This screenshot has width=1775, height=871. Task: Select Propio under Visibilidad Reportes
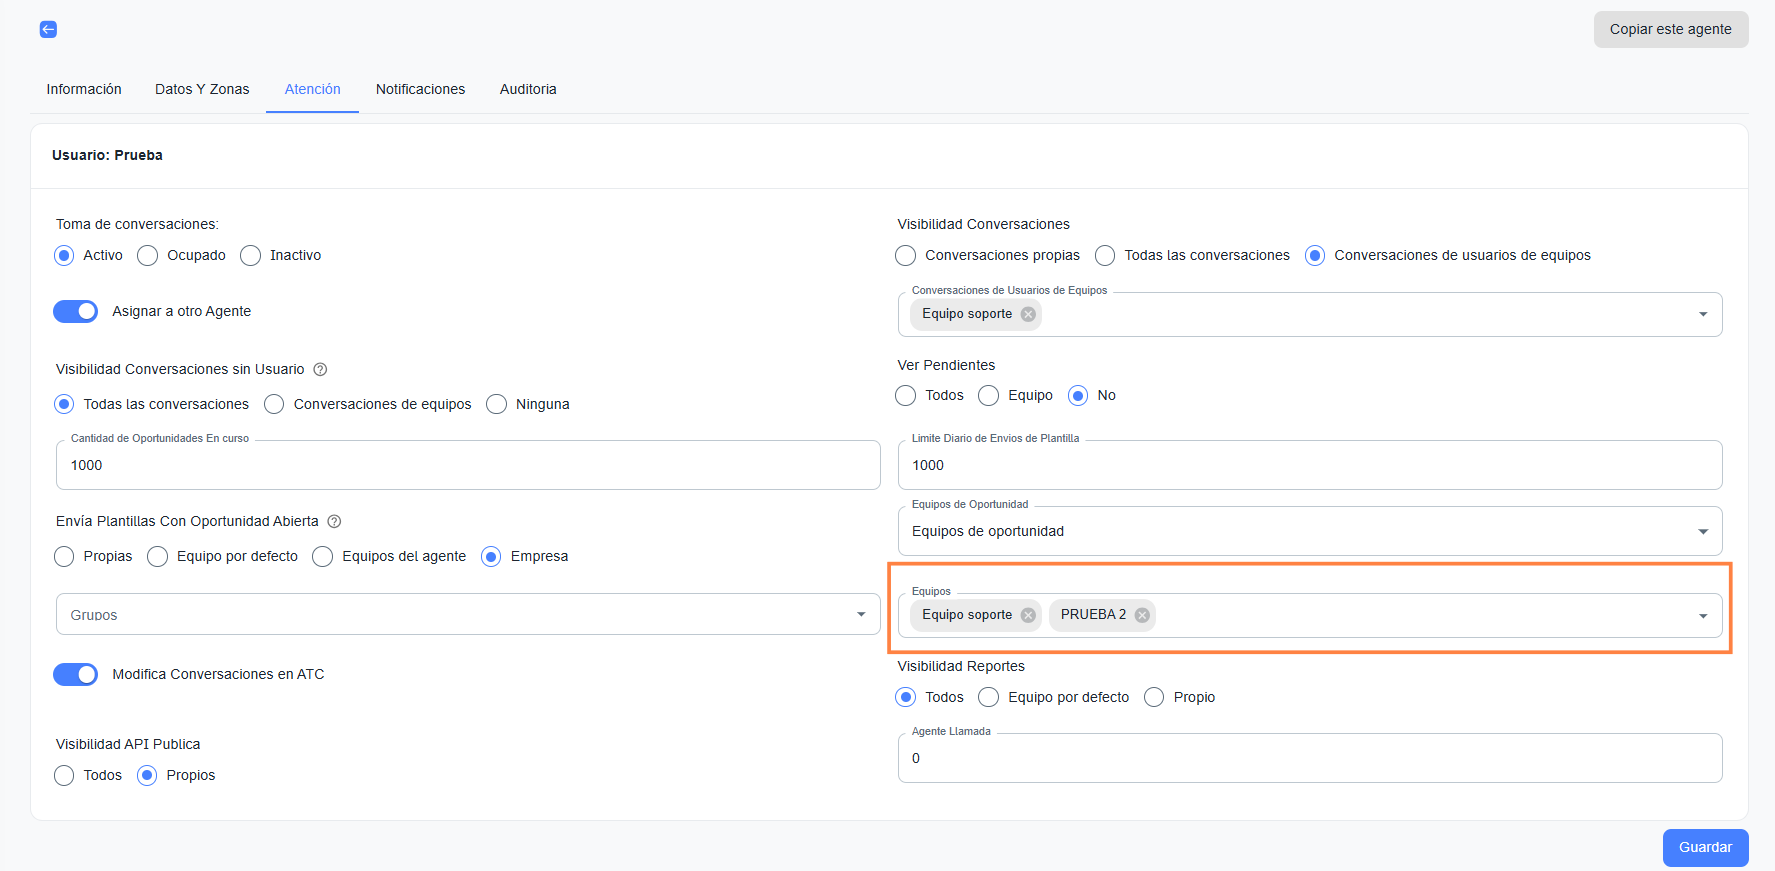click(x=1154, y=698)
